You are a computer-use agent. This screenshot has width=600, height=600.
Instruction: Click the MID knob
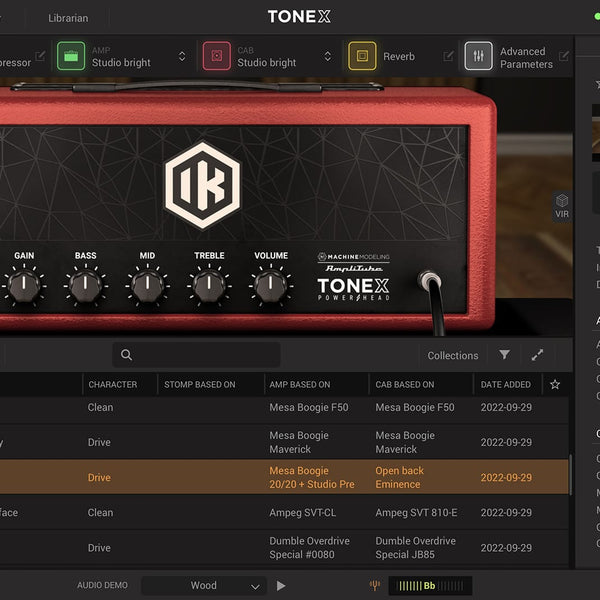[x=147, y=285]
